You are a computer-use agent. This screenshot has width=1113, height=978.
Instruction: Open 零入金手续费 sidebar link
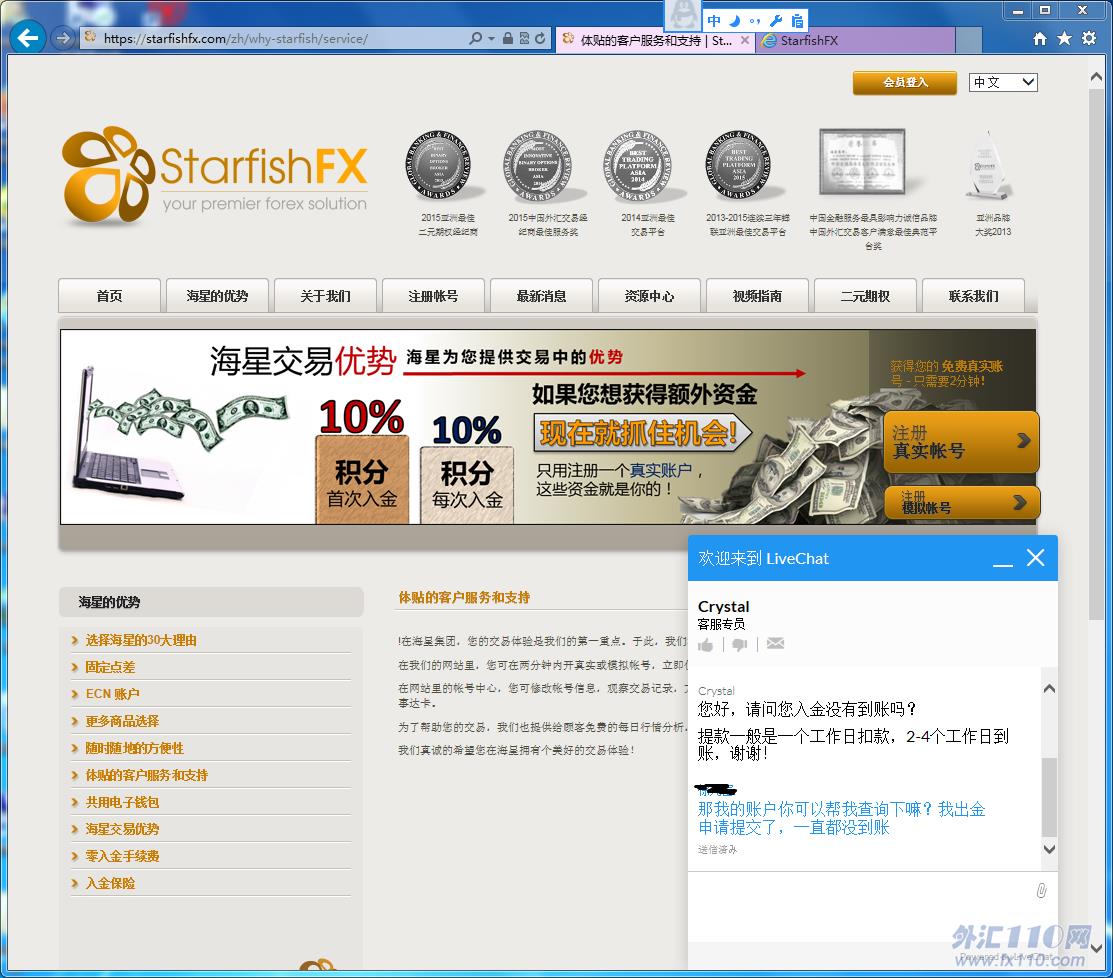(122, 856)
